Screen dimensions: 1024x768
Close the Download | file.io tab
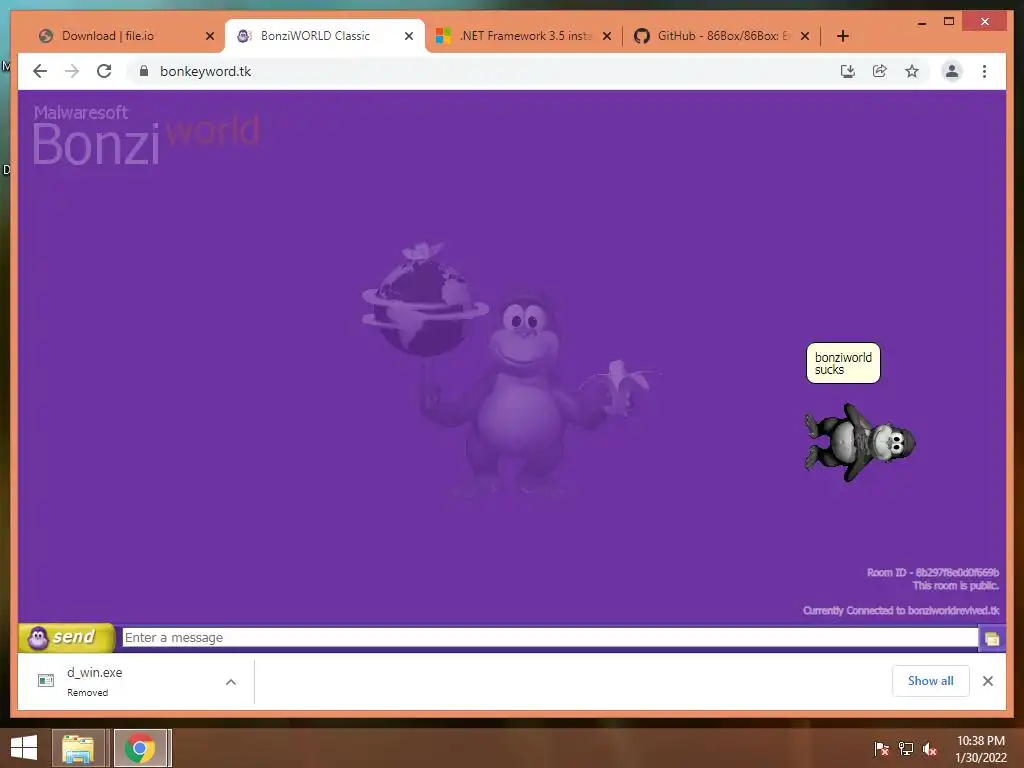coord(210,36)
